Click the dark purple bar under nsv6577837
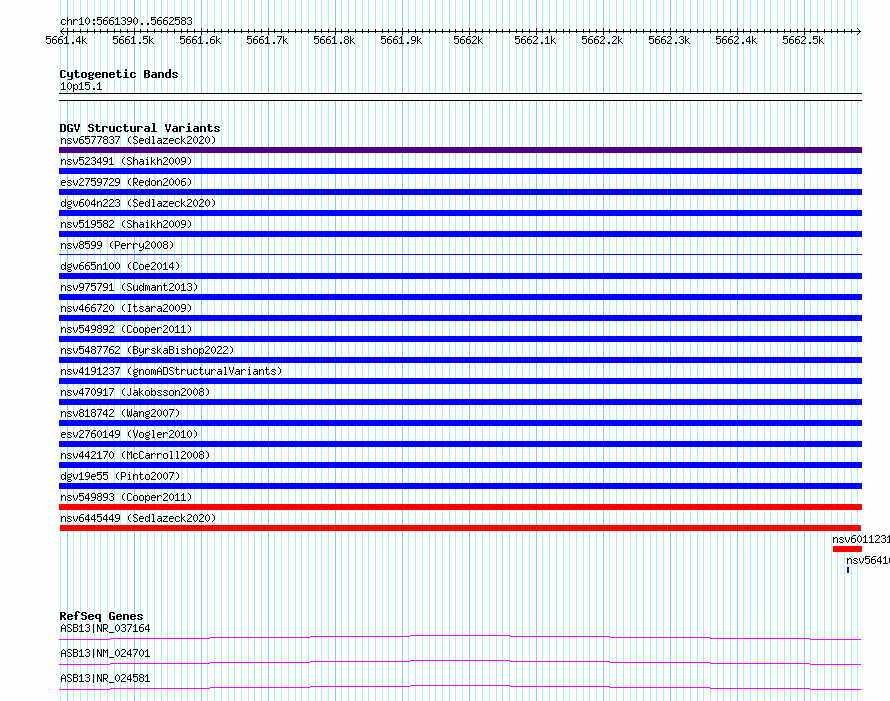 (x=460, y=150)
